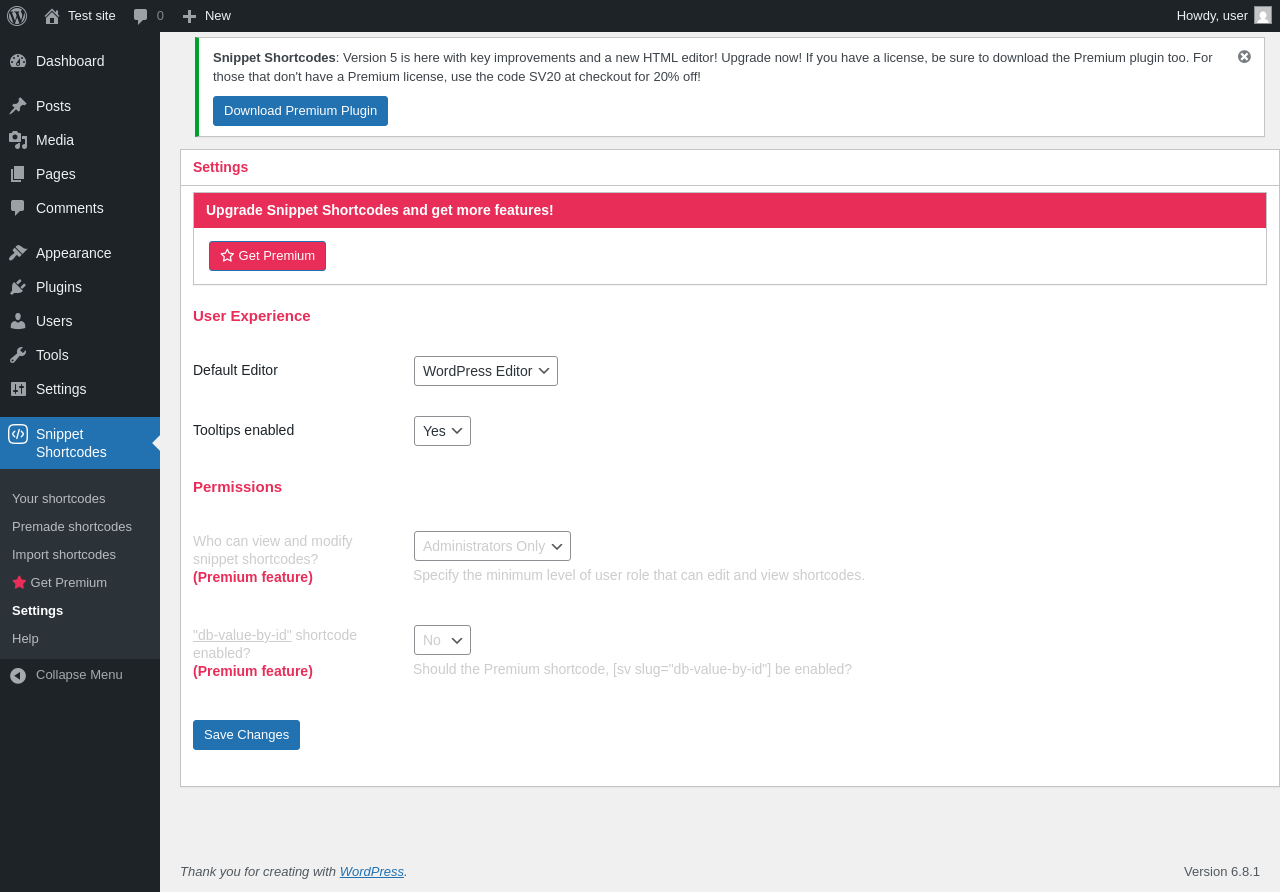1280x892 pixels.
Task: Click the Settings sliders icon in sidebar
Action: 18,389
